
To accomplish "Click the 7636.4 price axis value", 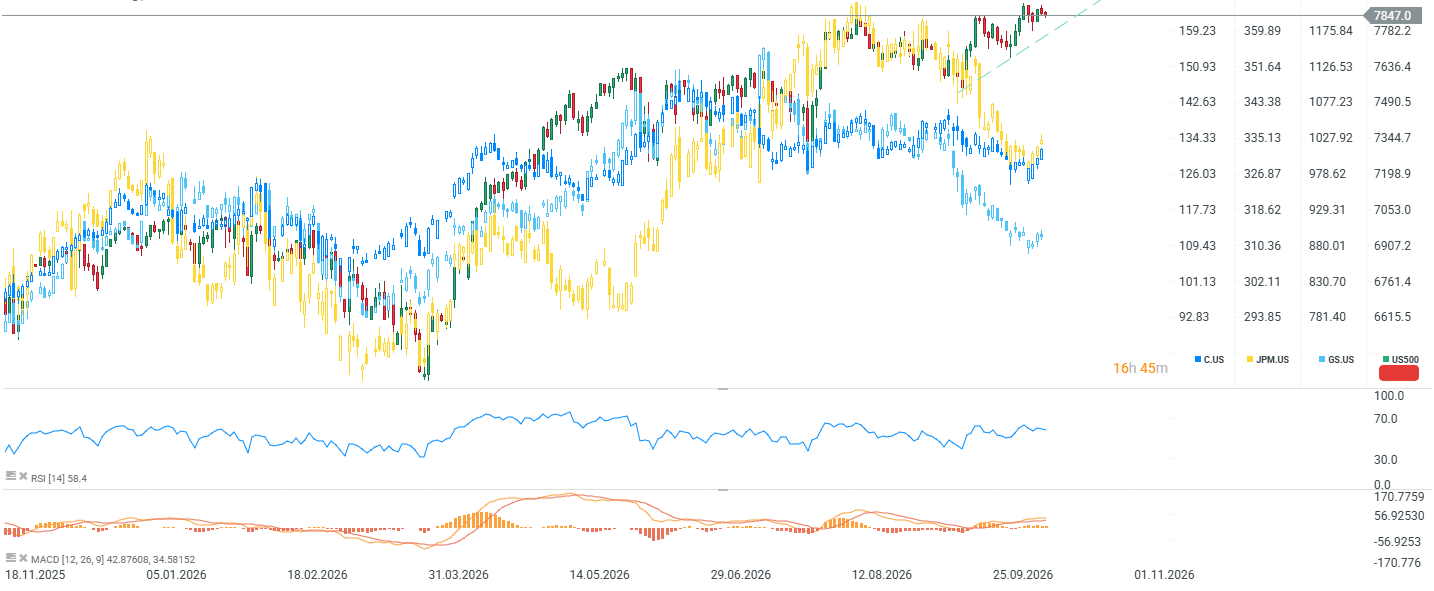I will tap(1392, 67).
